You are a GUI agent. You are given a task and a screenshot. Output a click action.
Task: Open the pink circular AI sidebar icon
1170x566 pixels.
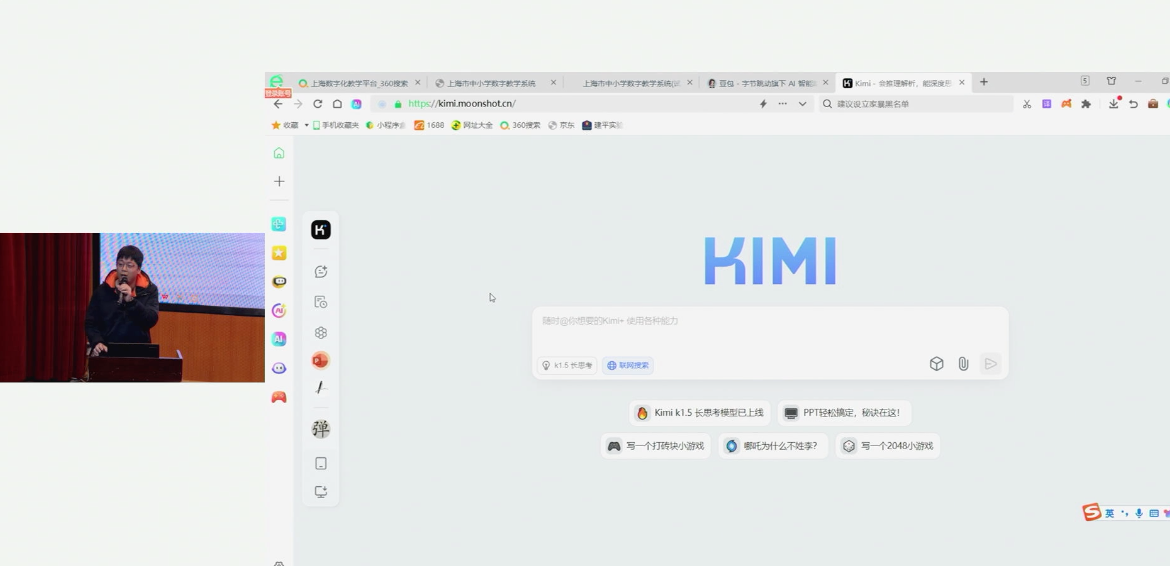pos(279,310)
